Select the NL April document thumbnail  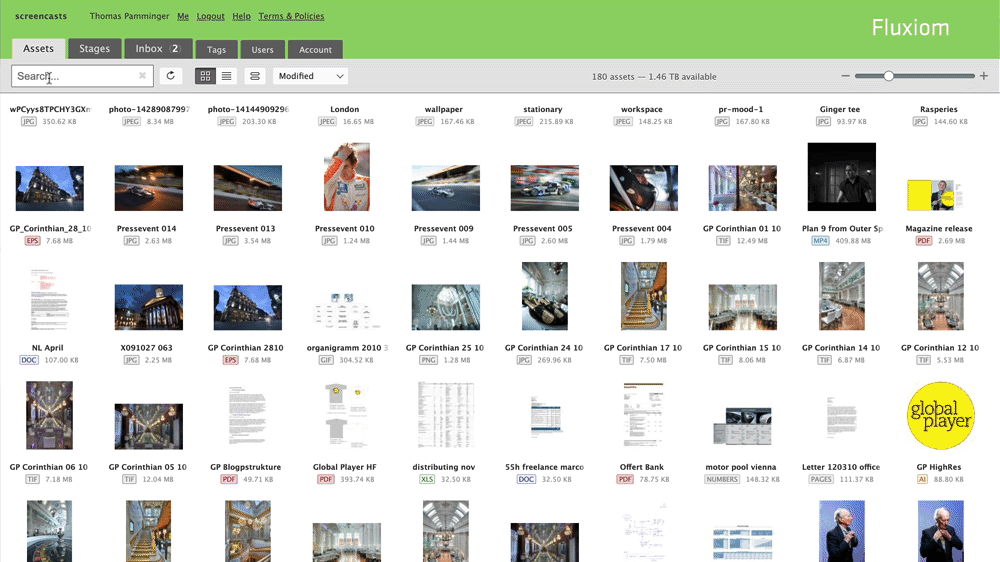pyautogui.click(x=49, y=300)
